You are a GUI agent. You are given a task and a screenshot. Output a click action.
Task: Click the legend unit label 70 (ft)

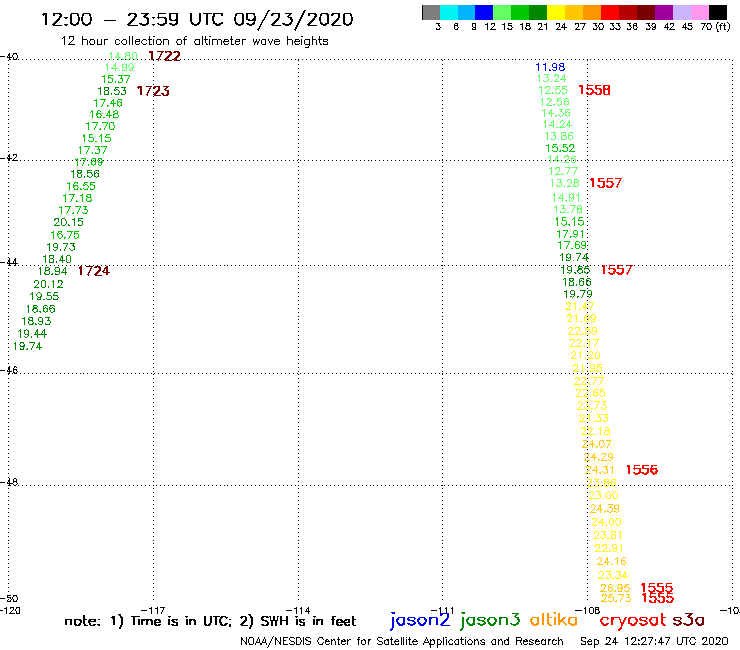pyautogui.click(x=715, y=26)
